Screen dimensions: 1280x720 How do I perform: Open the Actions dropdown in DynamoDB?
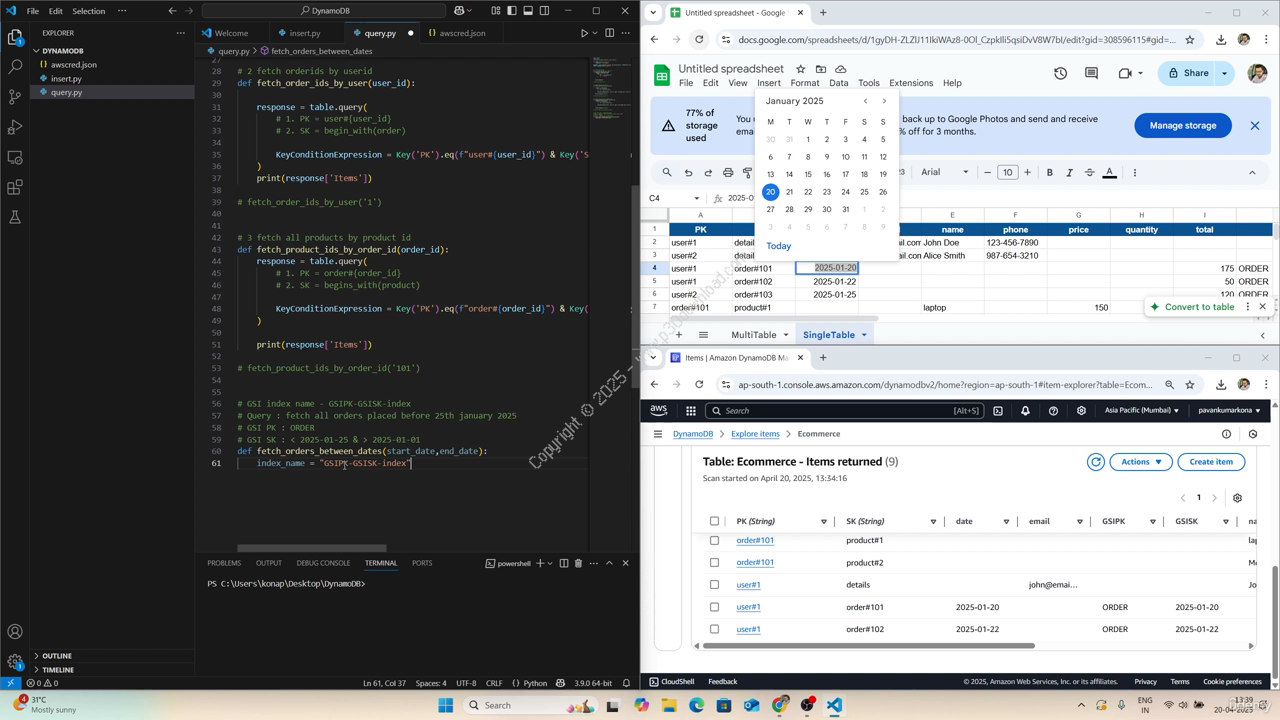click(1141, 462)
